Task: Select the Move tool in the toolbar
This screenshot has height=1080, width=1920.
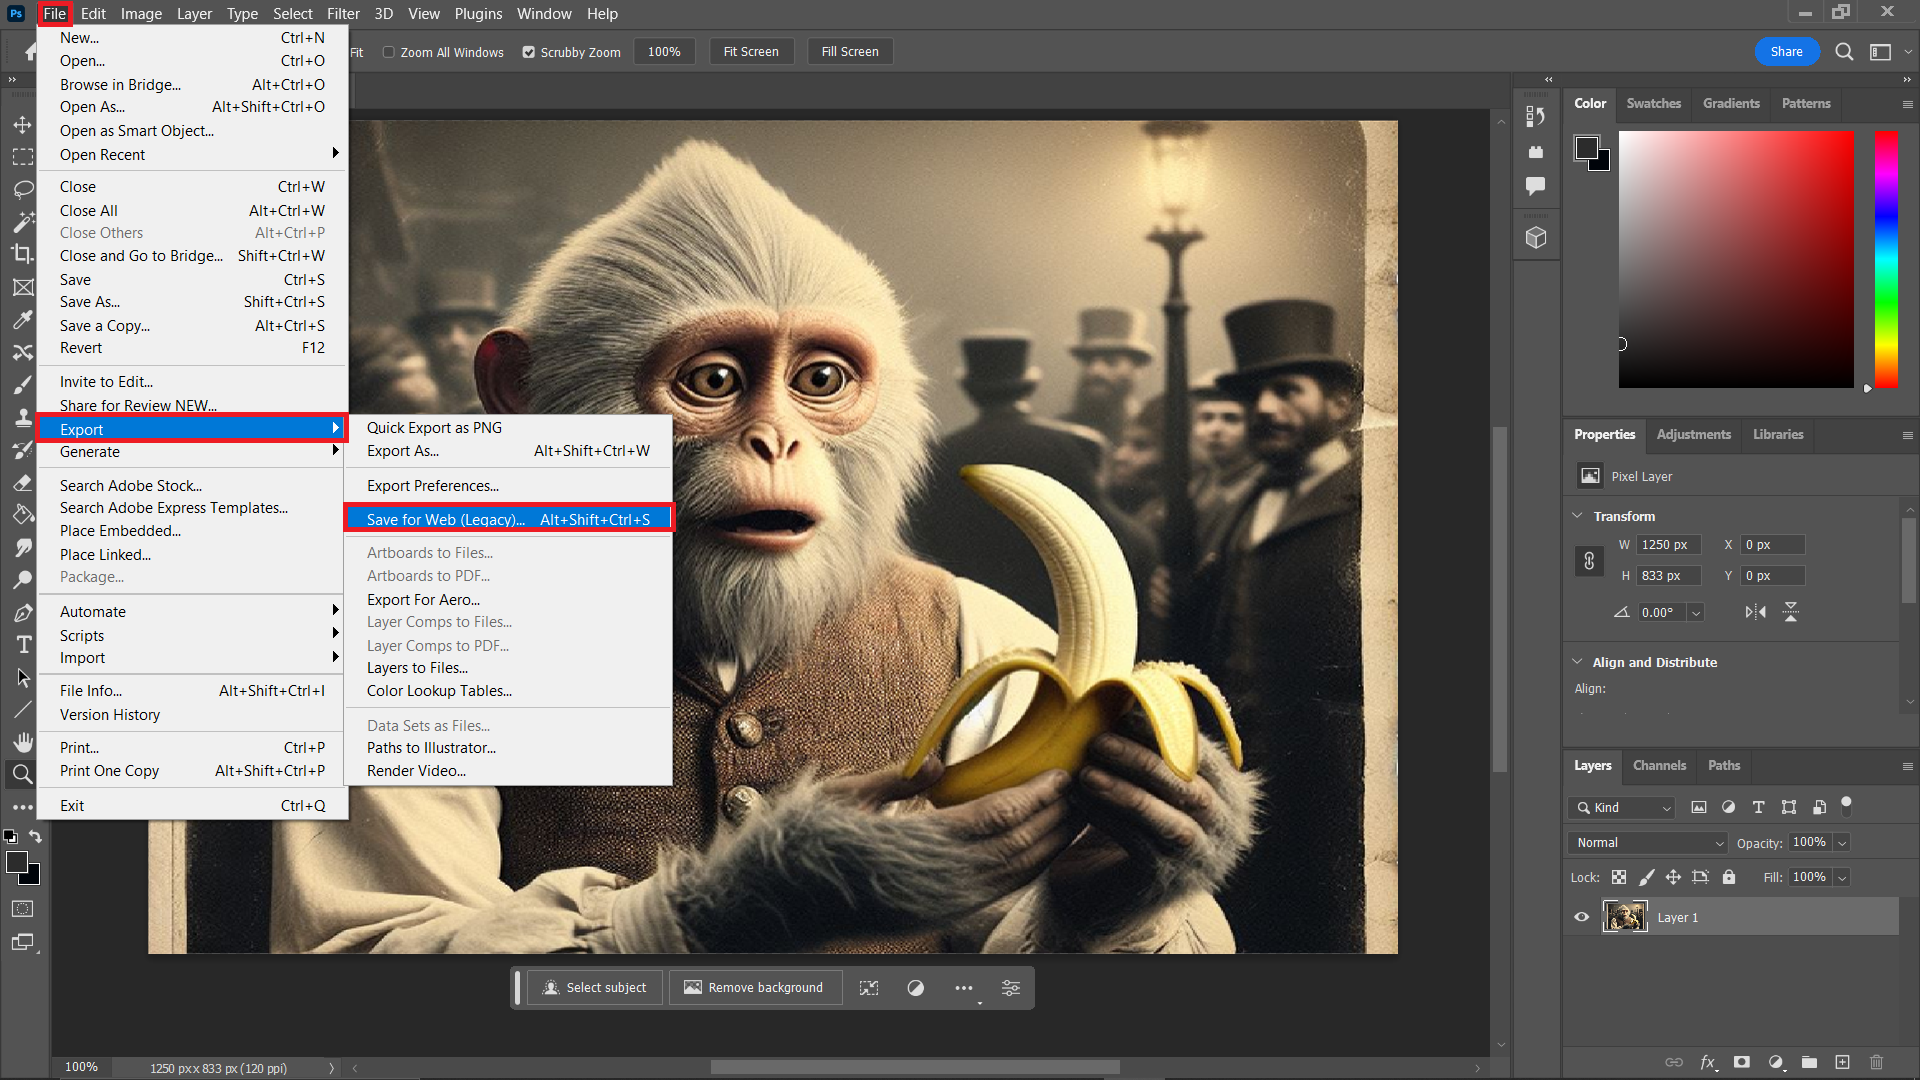Action: pyautogui.click(x=22, y=124)
